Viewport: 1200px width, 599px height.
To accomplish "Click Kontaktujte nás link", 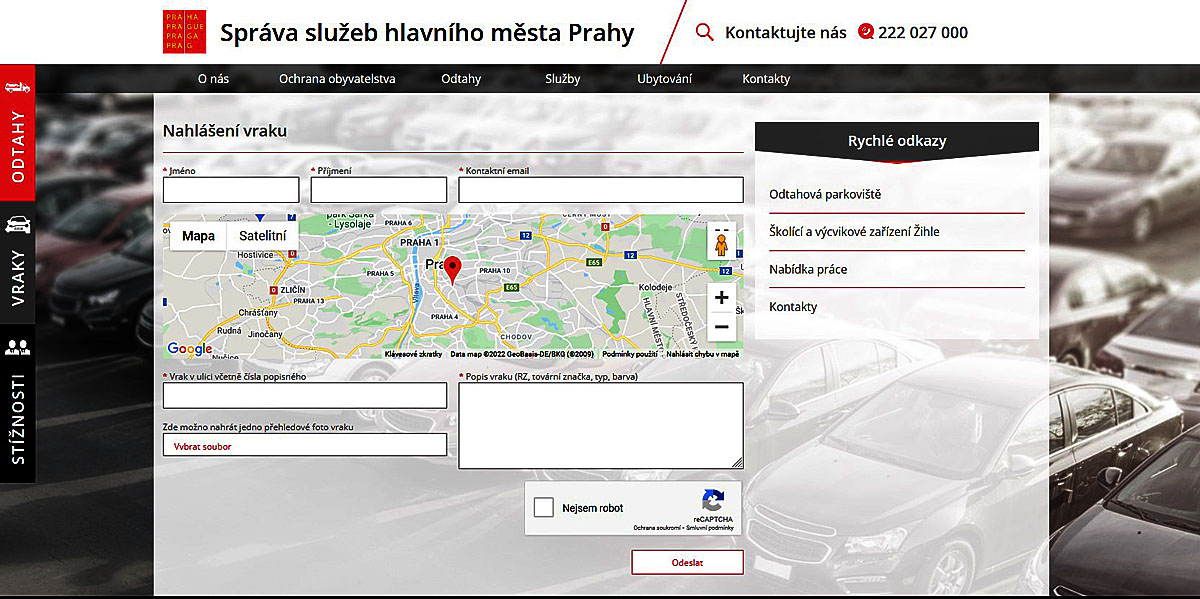I will click(x=785, y=33).
